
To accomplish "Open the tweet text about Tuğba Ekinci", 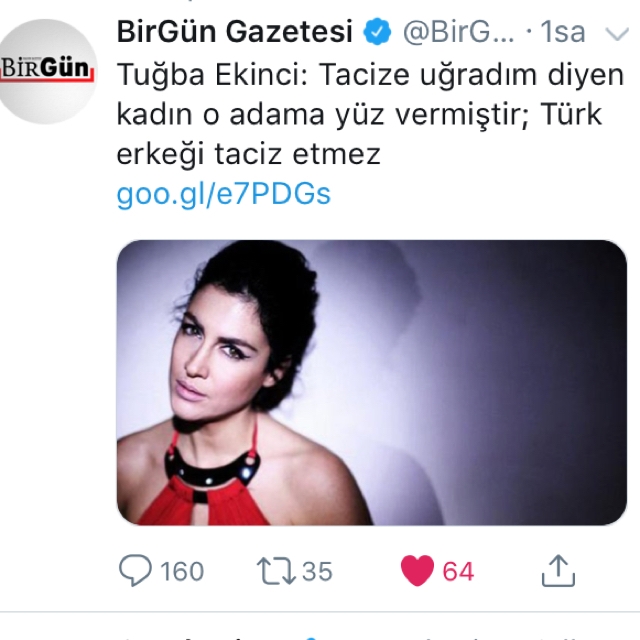I will [x=370, y=114].
